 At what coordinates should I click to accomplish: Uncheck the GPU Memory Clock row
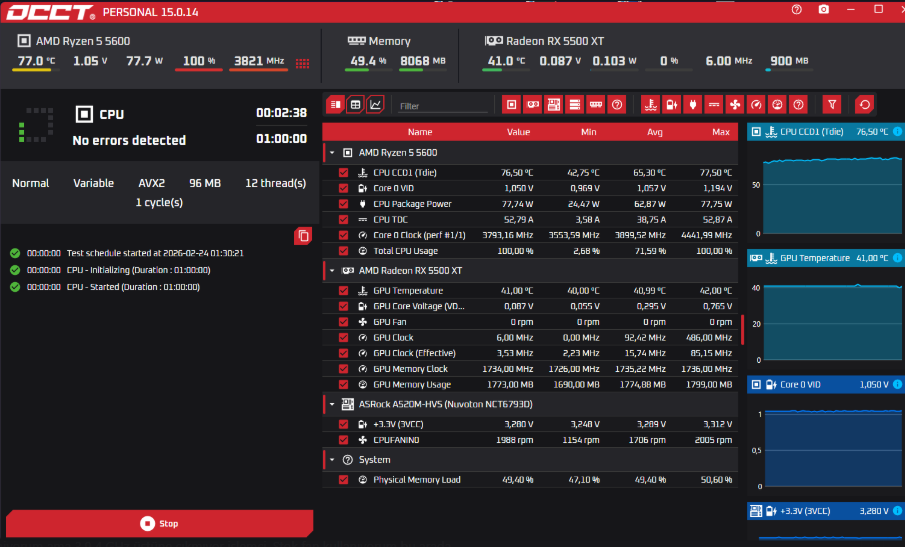(x=343, y=369)
